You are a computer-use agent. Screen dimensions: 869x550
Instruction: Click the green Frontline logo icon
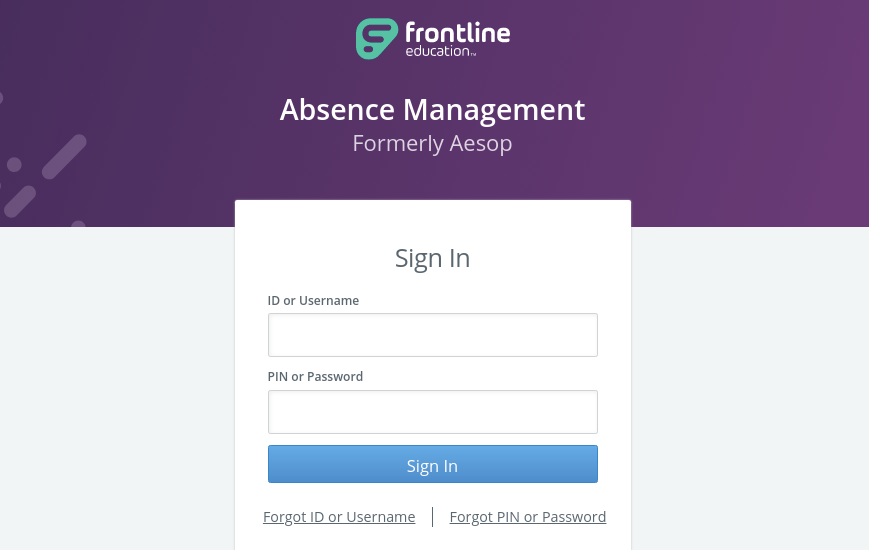[376, 38]
